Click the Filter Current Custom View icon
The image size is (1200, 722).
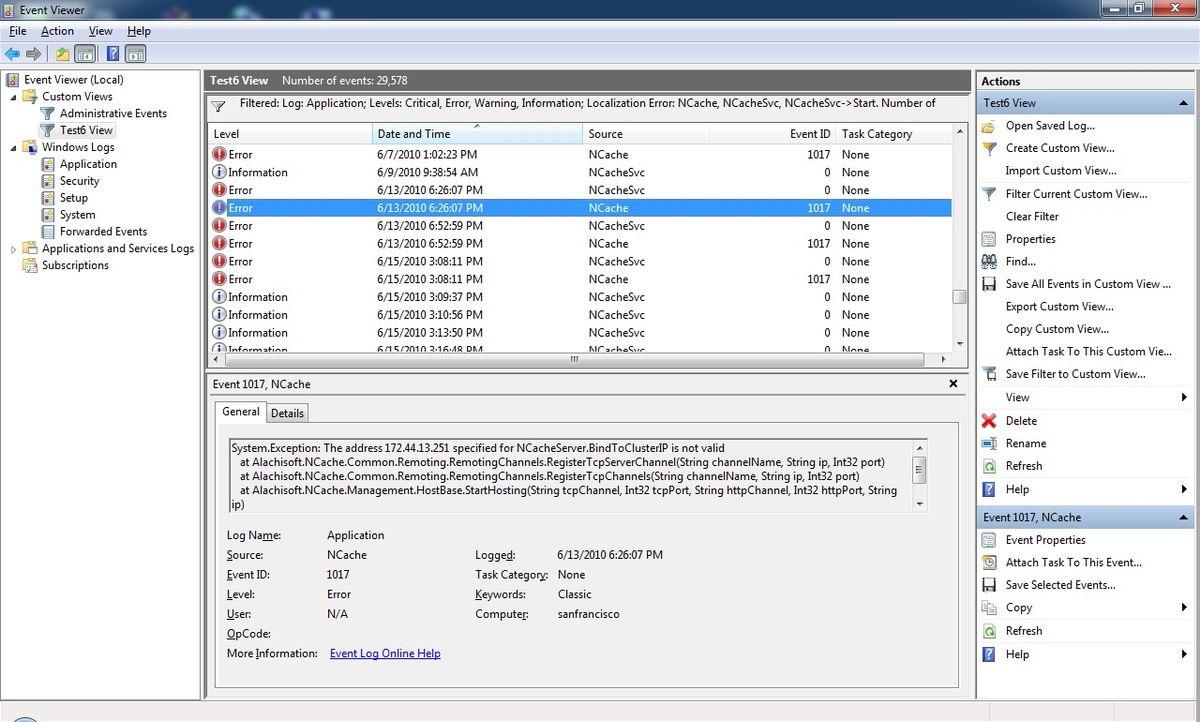click(x=988, y=194)
